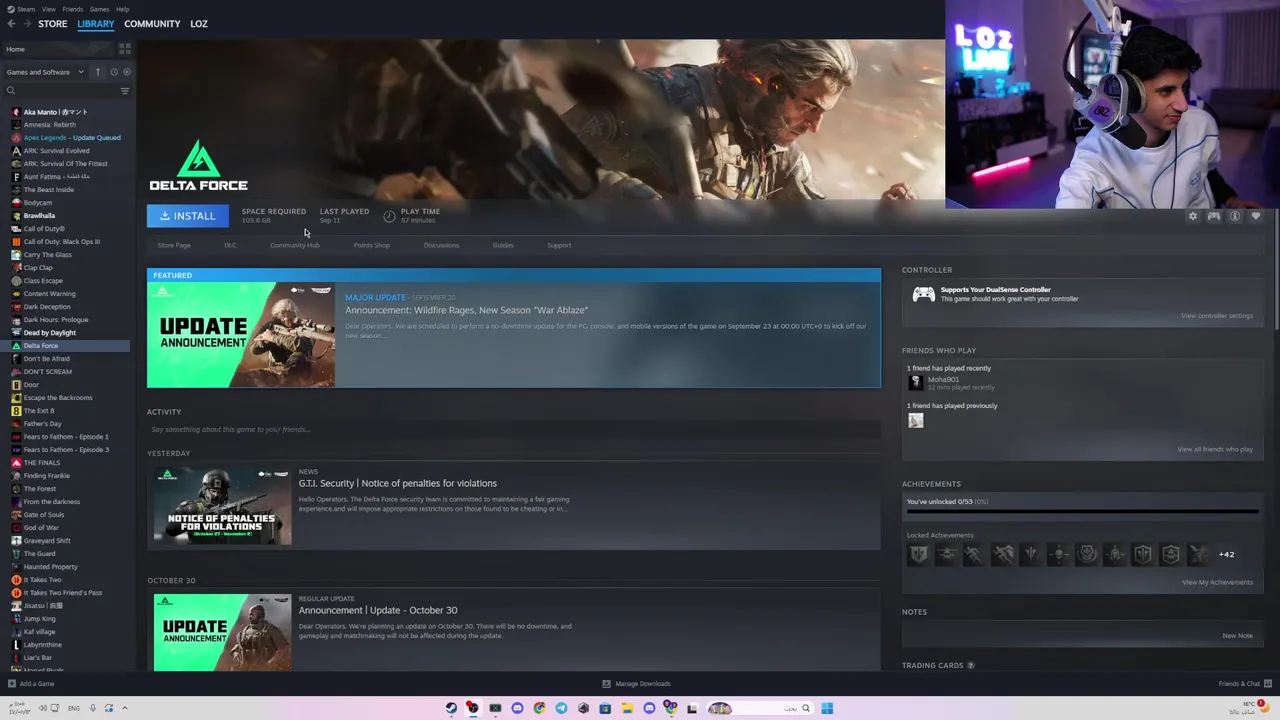This screenshot has height=720, width=1280.
Task: Click the sort ascending arrow in sidebar
Action: coord(98,72)
